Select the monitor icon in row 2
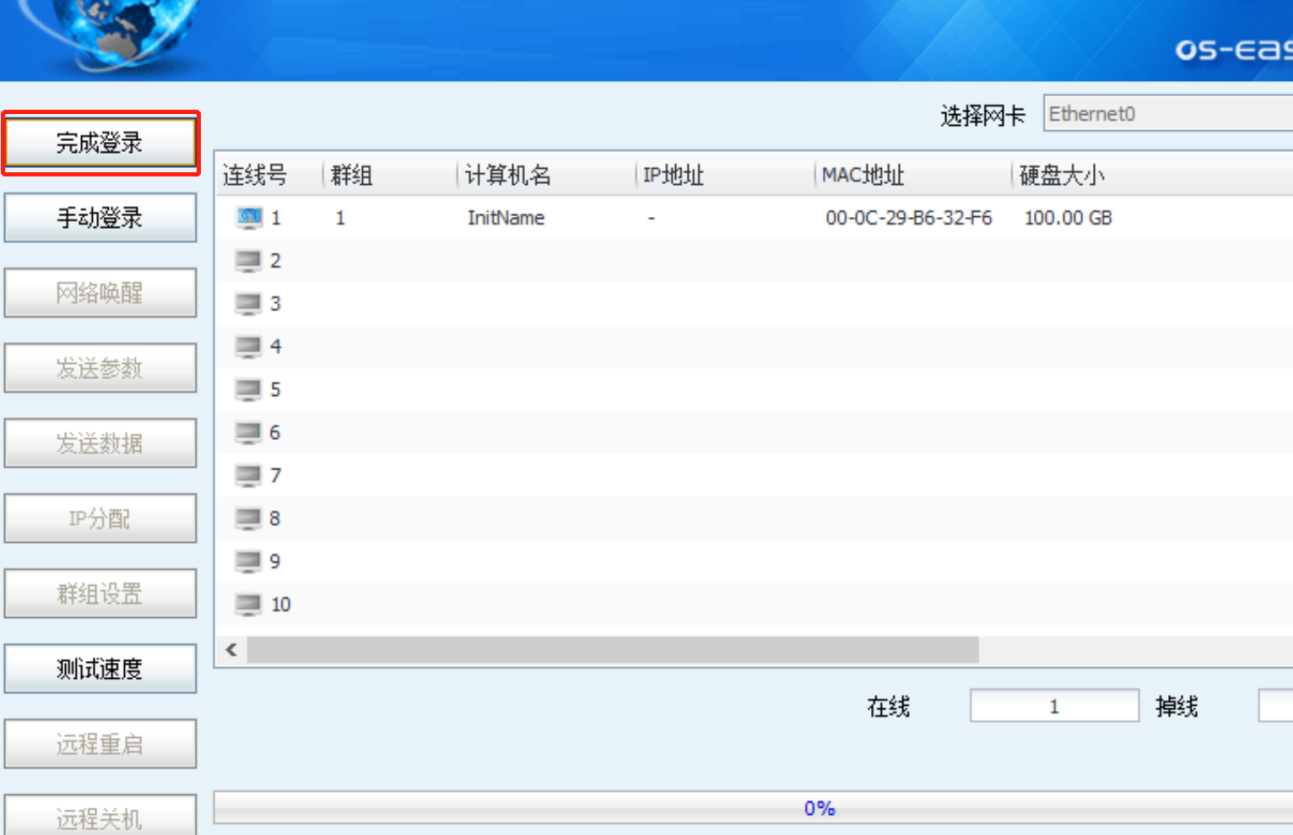The image size is (1293, 835). (x=248, y=261)
